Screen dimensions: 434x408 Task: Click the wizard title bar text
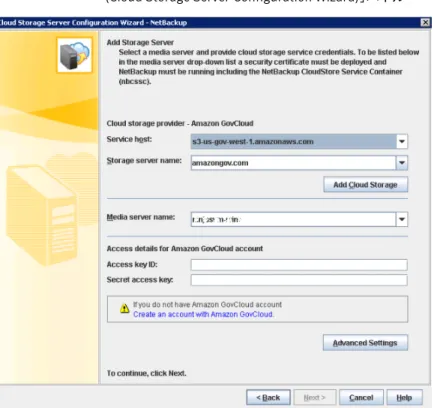click(x=93, y=22)
